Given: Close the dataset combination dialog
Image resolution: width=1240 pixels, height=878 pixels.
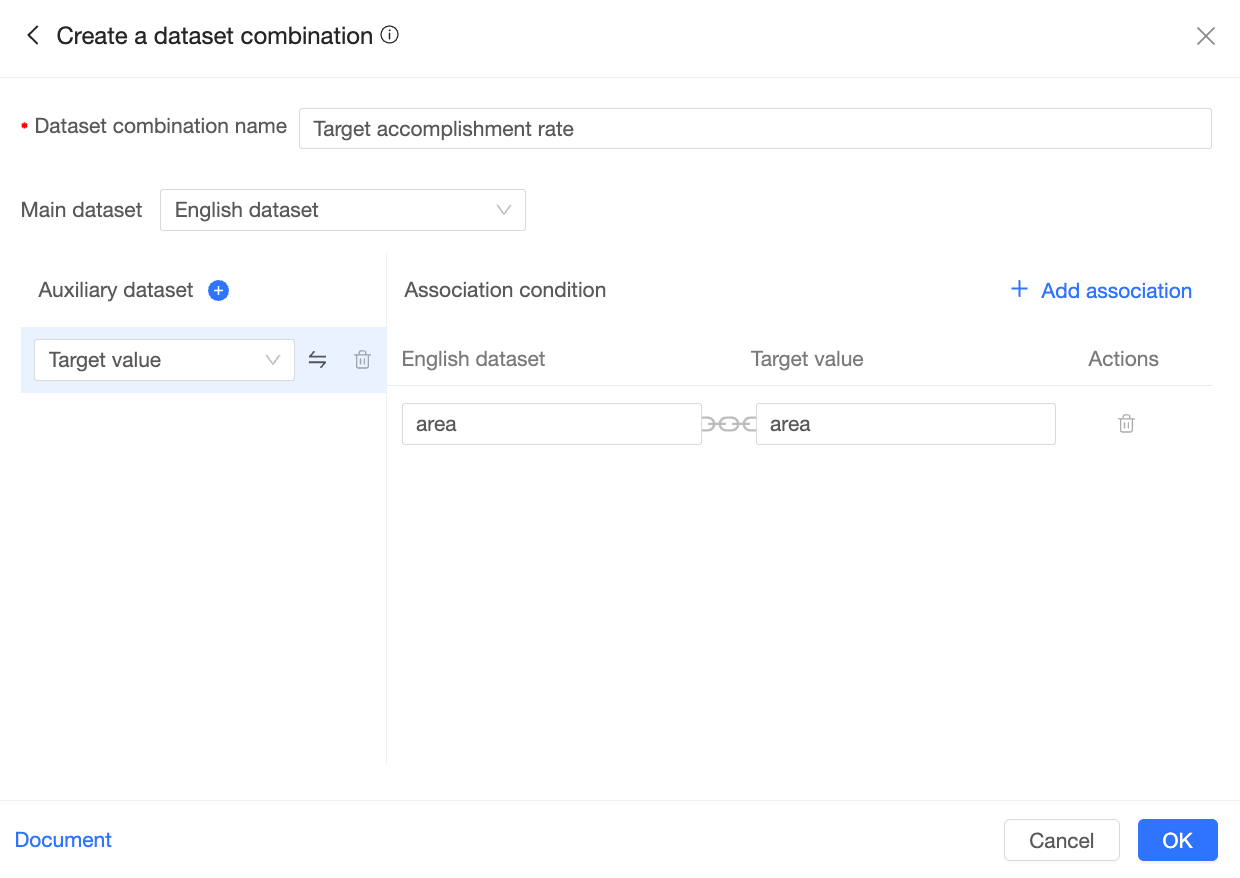Looking at the screenshot, I should tap(1206, 36).
